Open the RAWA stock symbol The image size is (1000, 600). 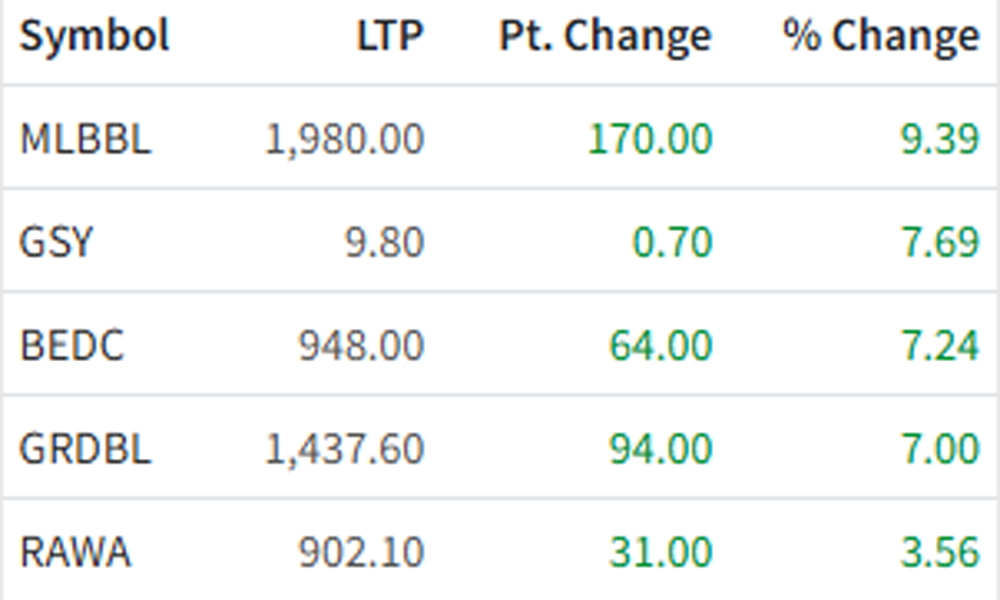pos(75,552)
